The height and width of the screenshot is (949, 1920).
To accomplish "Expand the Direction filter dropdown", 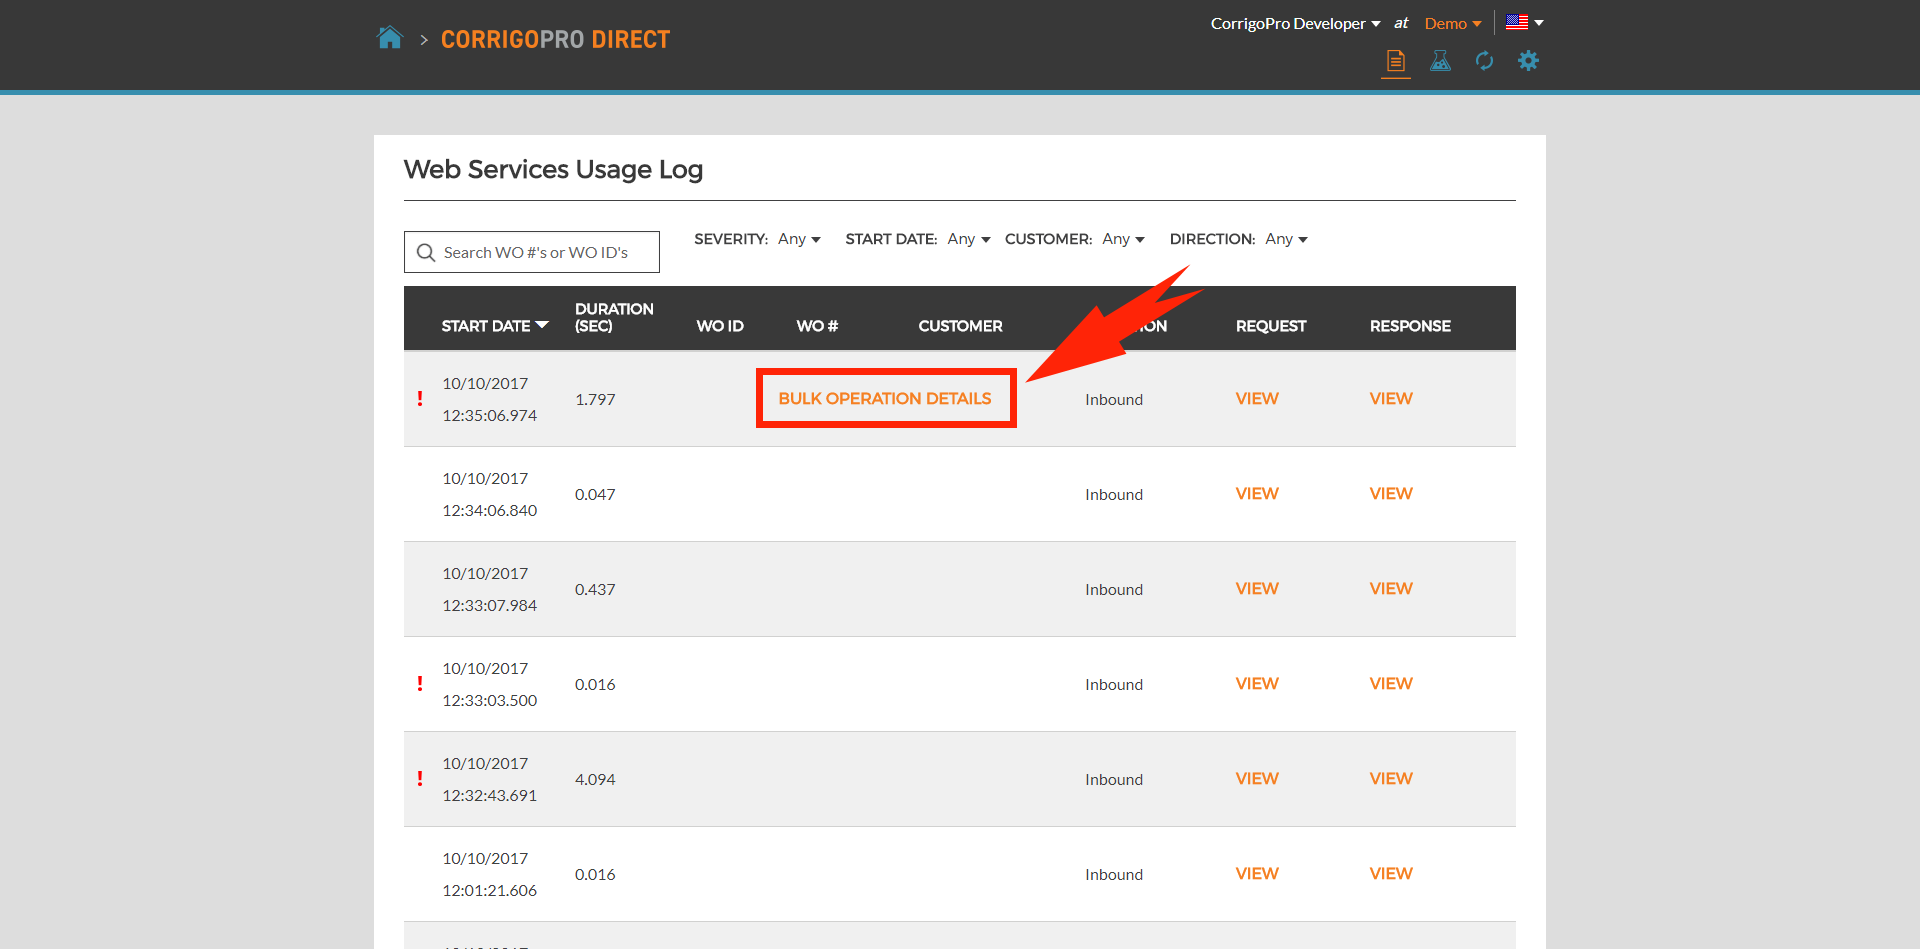I will point(1286,239).
